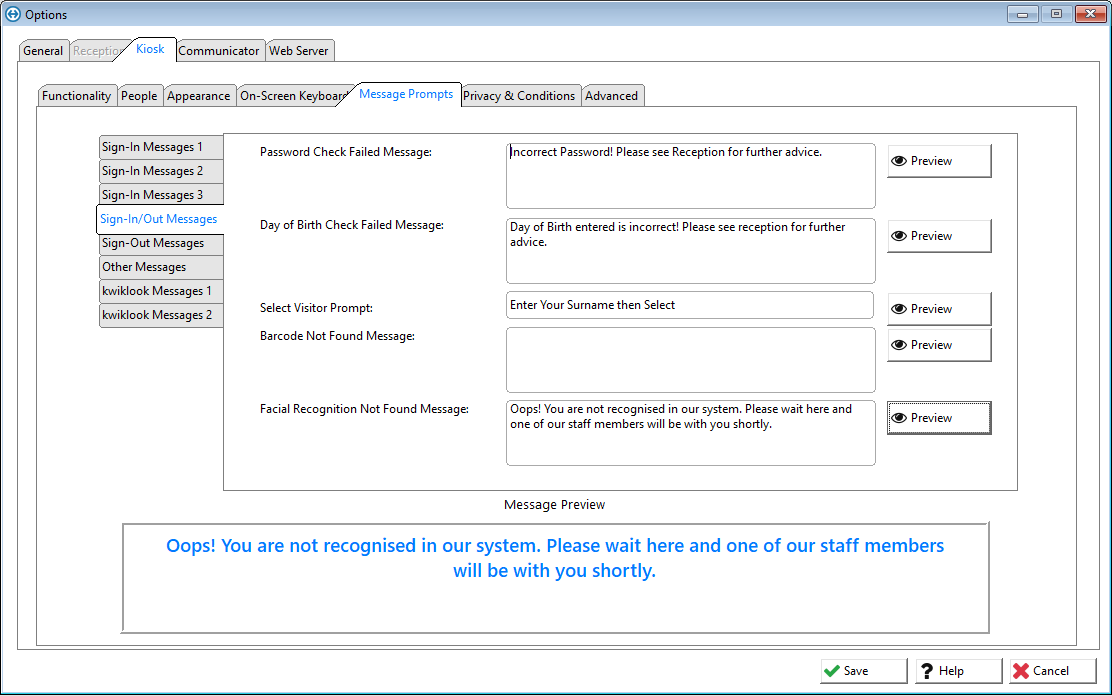Preview the Password Check Failed message
The width and height of the screenshot is (1112, 696).
click(938, 161)
